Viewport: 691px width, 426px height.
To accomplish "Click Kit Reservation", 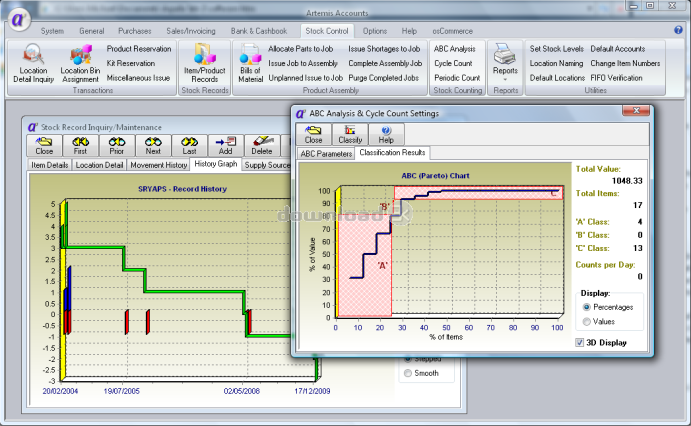I will click(x=130, y=63).
